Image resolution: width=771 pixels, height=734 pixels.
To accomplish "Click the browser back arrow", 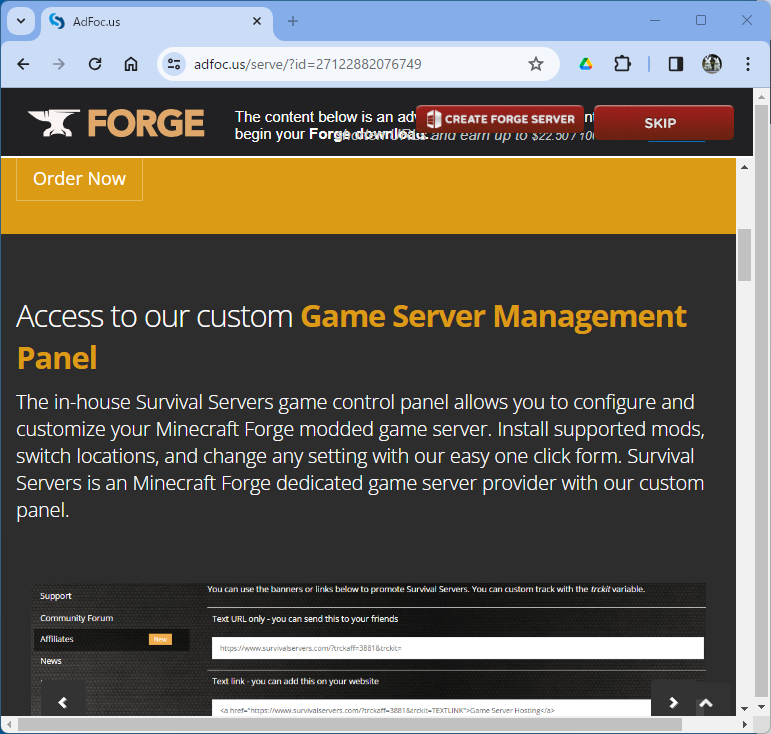I will (x=23, y=64).
